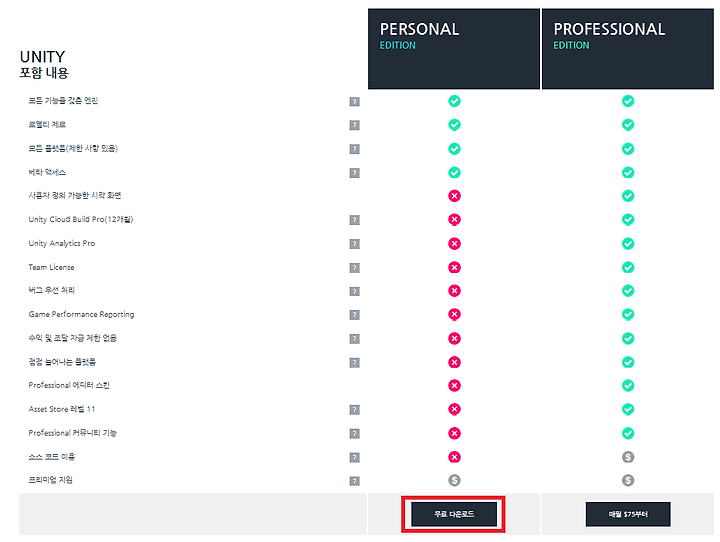Click the Professional 커뮤니티 기능 text

point(73,433)
